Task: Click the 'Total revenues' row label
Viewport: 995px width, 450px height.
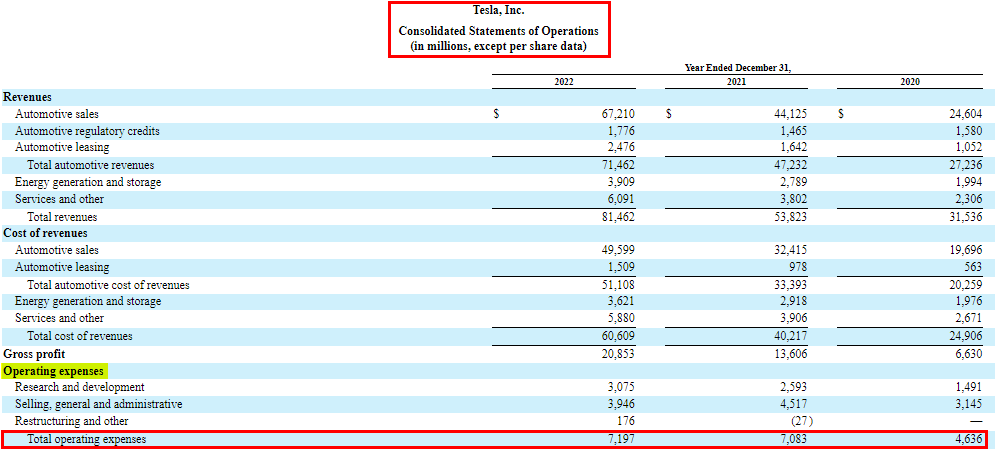Action: tap(62, 216)
